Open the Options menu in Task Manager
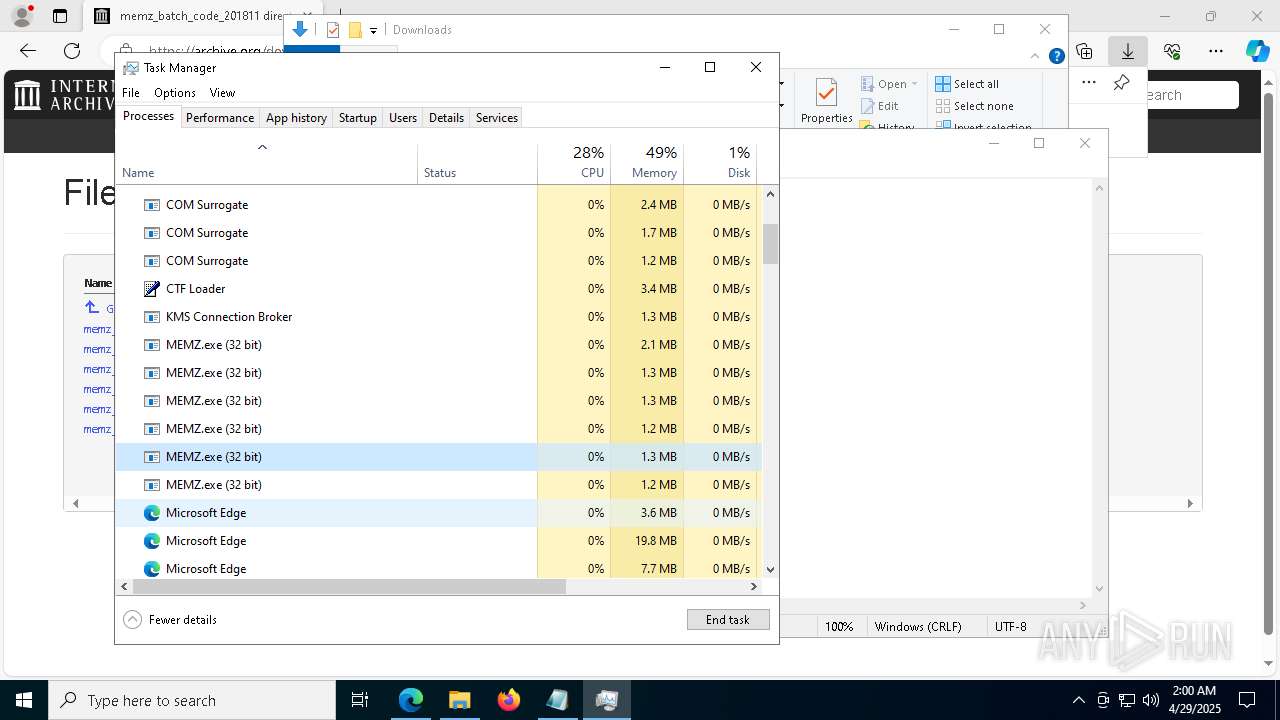The image size is (1280, 720). pyautogui.click(x=175, y=92)
